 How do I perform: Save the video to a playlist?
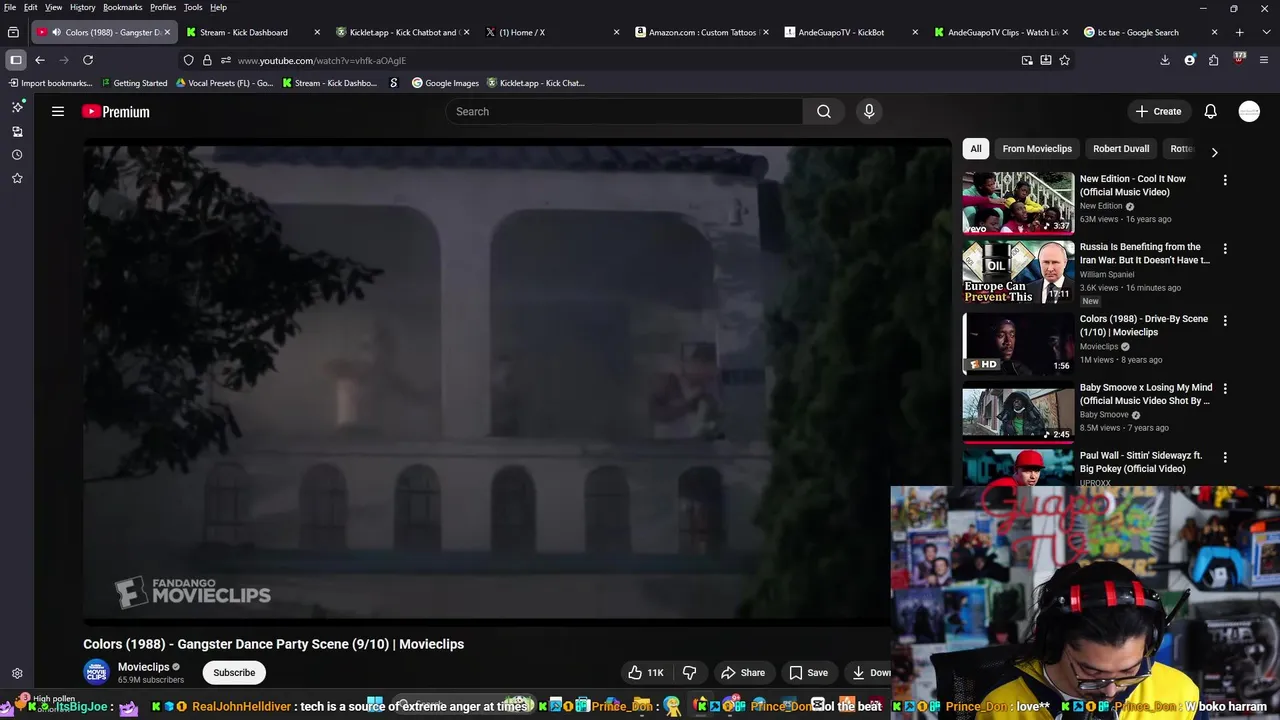[x=808, y=673]
